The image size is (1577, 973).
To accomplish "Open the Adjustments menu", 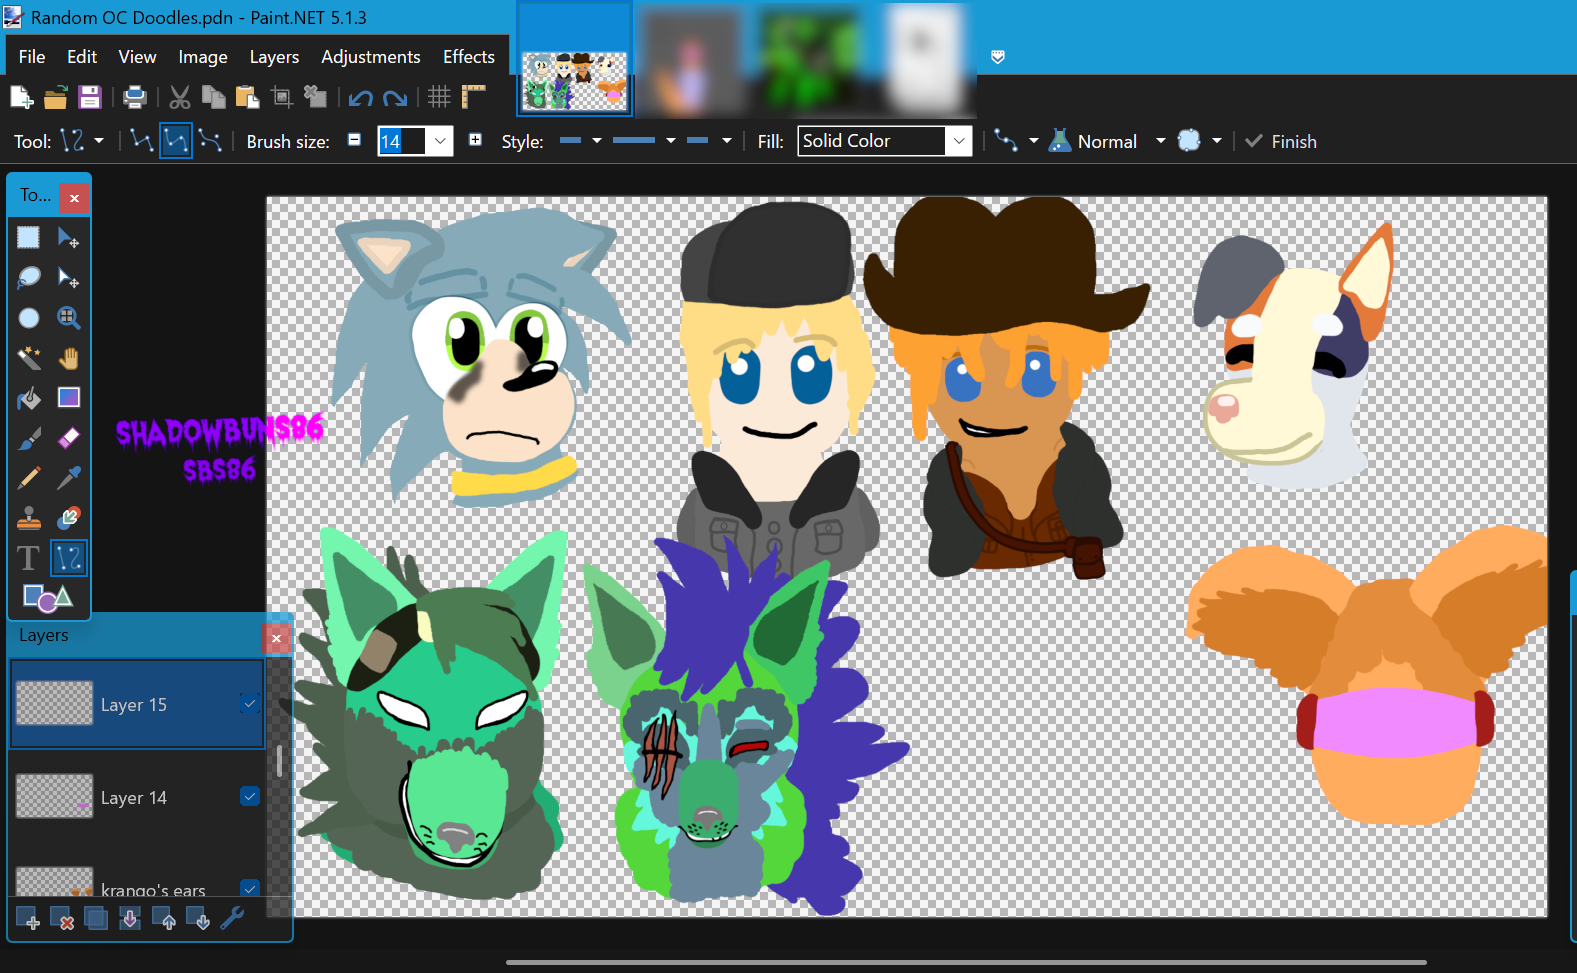I will tap(371, 57).
